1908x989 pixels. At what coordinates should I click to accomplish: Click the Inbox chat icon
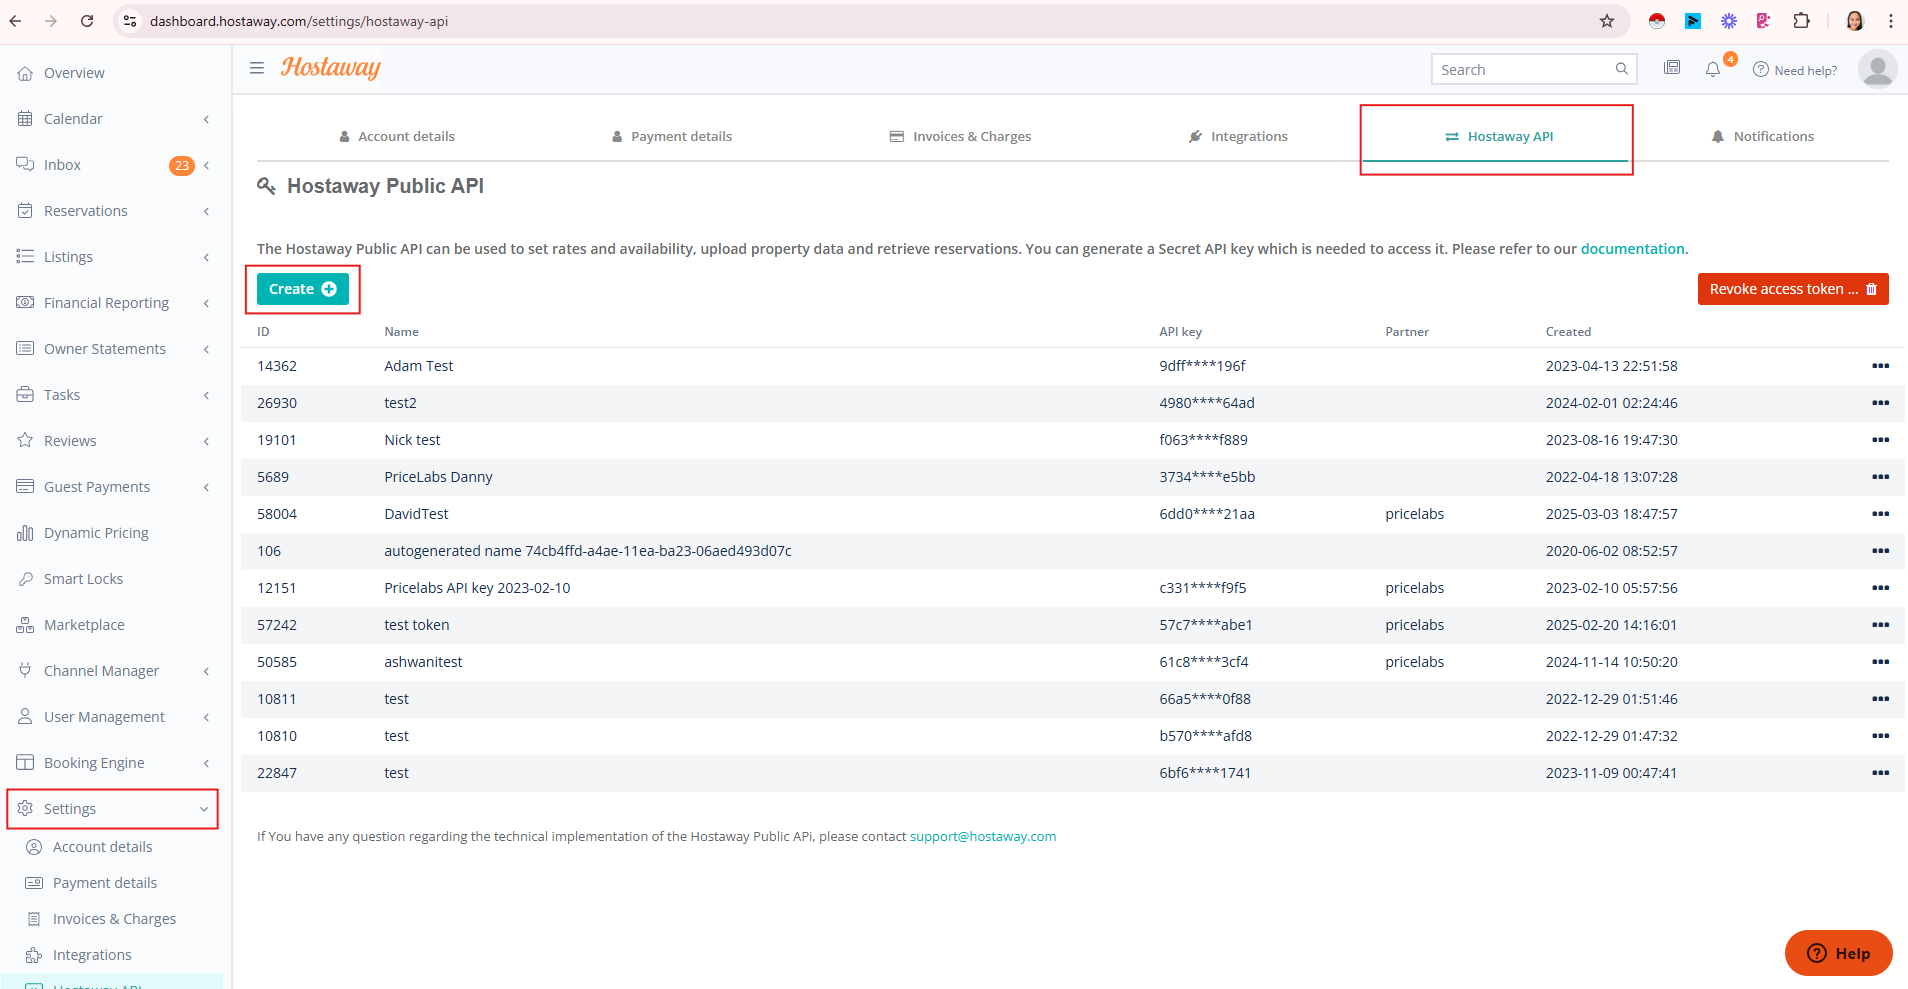click(25, 165)
